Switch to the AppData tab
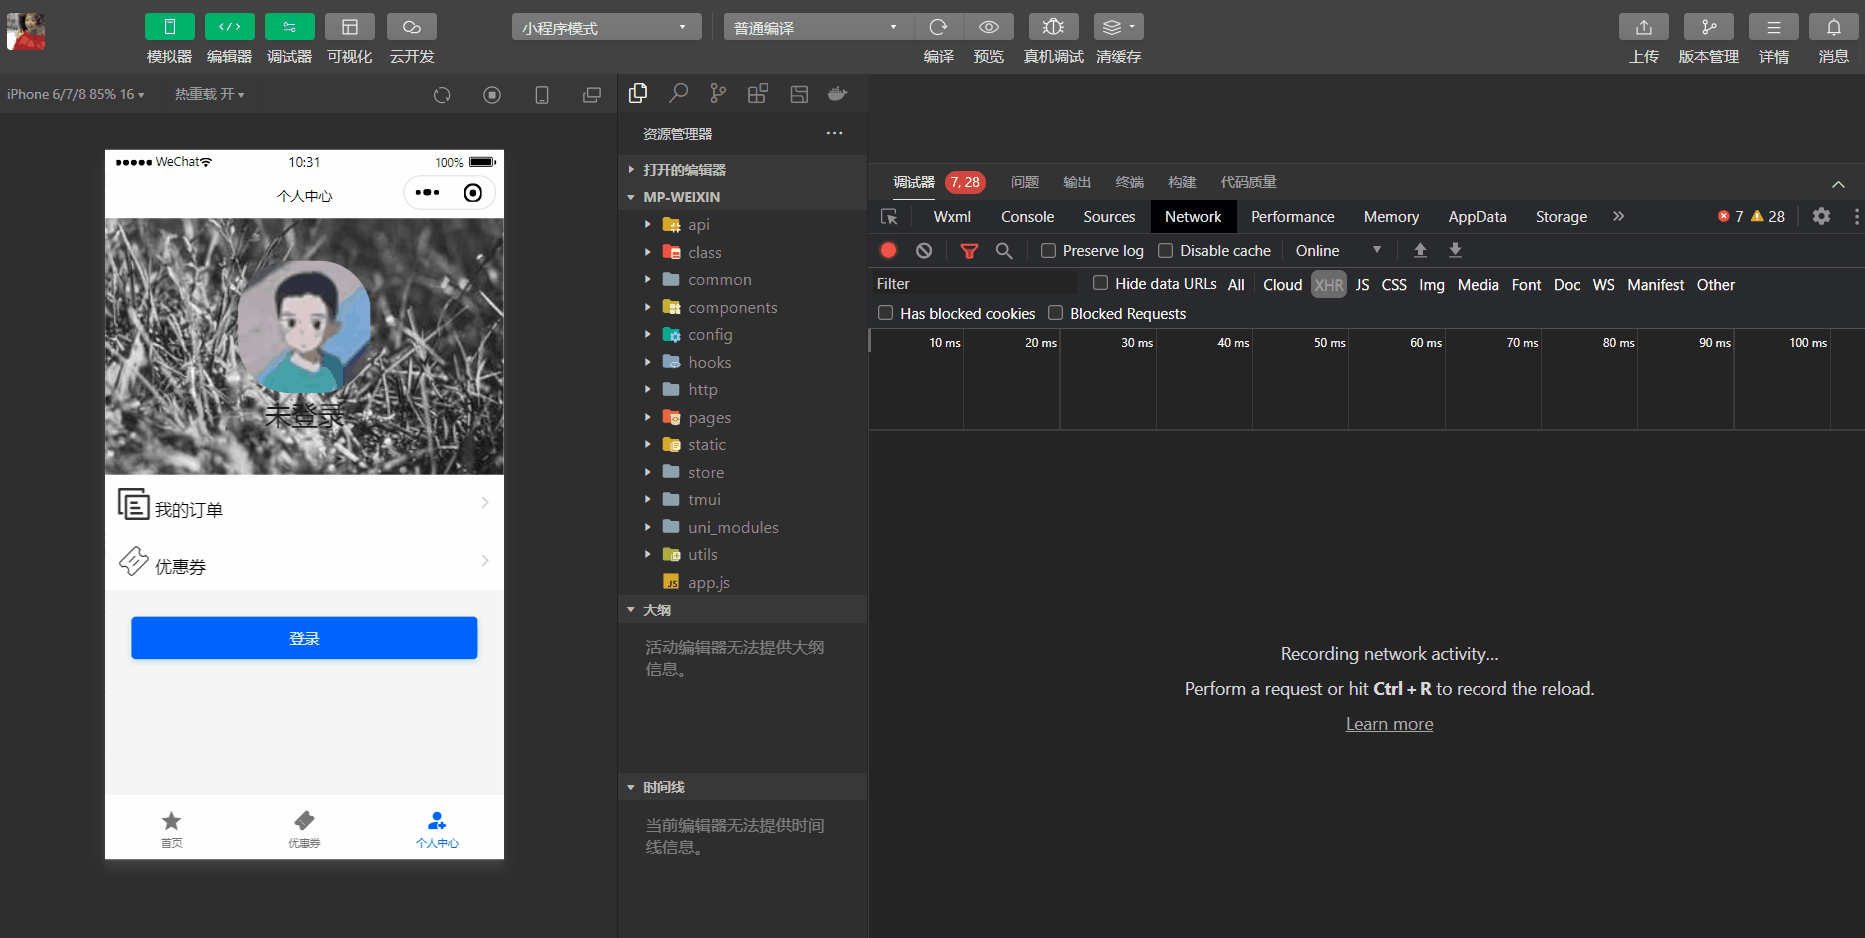This screenshot has height=938, width=1865. (1476, 217)
